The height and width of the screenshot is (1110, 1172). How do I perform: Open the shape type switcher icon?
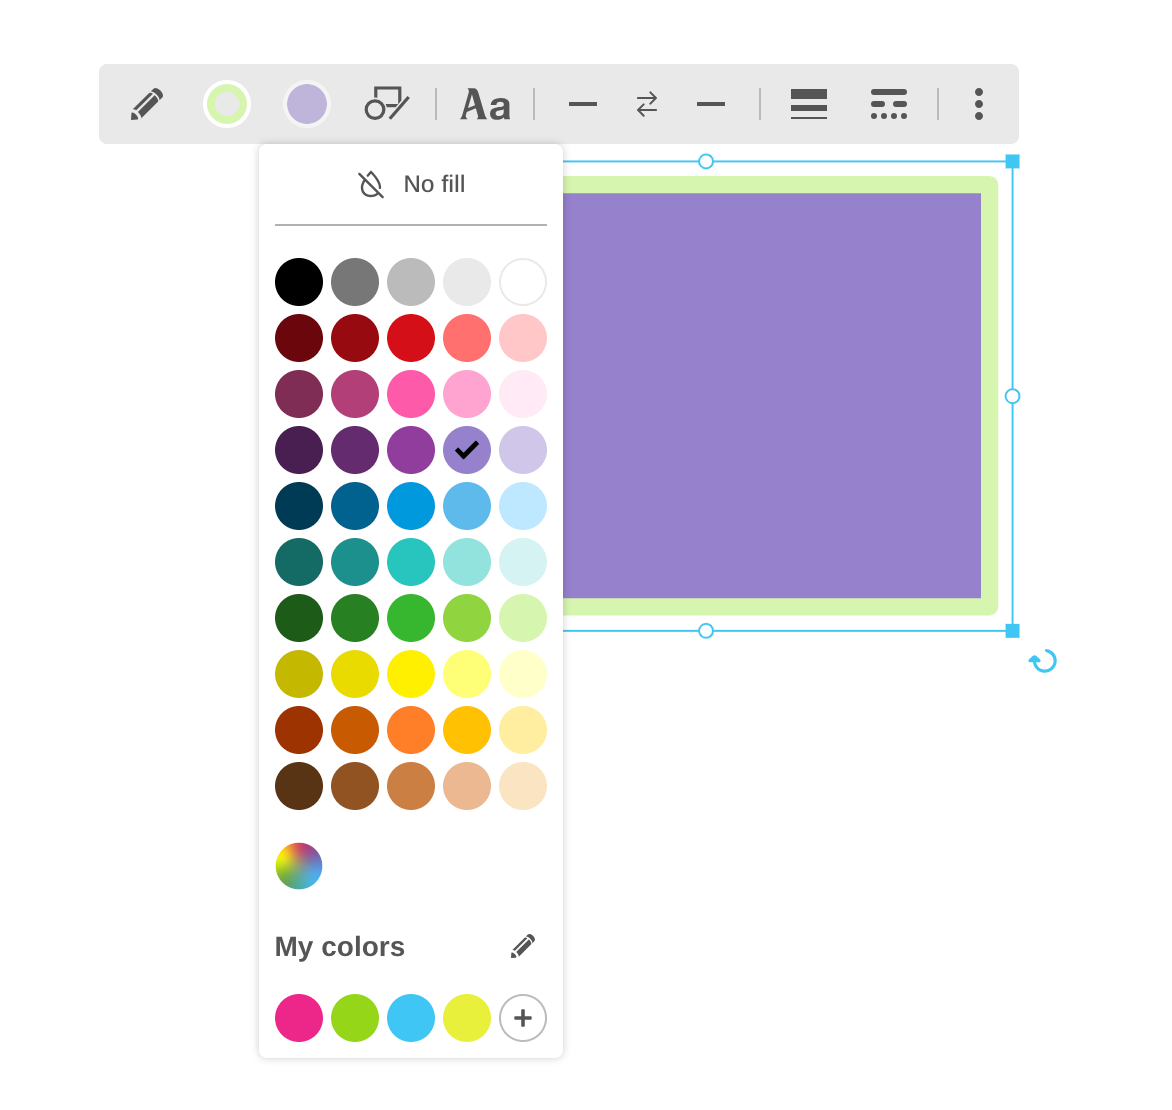point(386,104)
